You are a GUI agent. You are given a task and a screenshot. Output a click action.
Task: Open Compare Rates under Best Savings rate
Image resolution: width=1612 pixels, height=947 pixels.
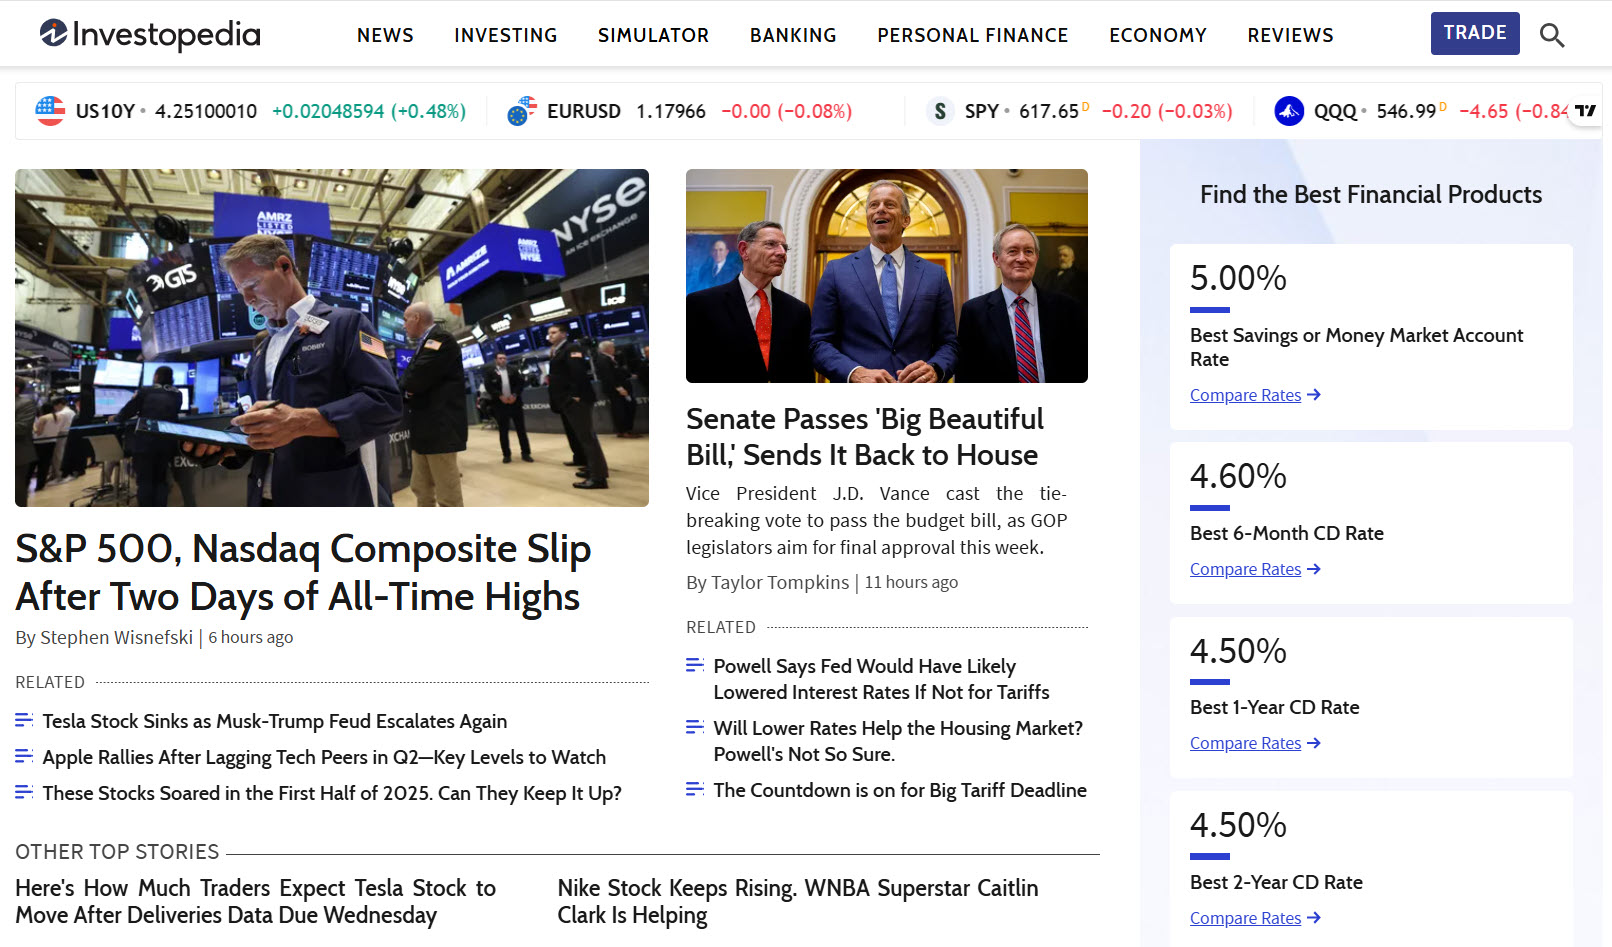[1245, 395]
